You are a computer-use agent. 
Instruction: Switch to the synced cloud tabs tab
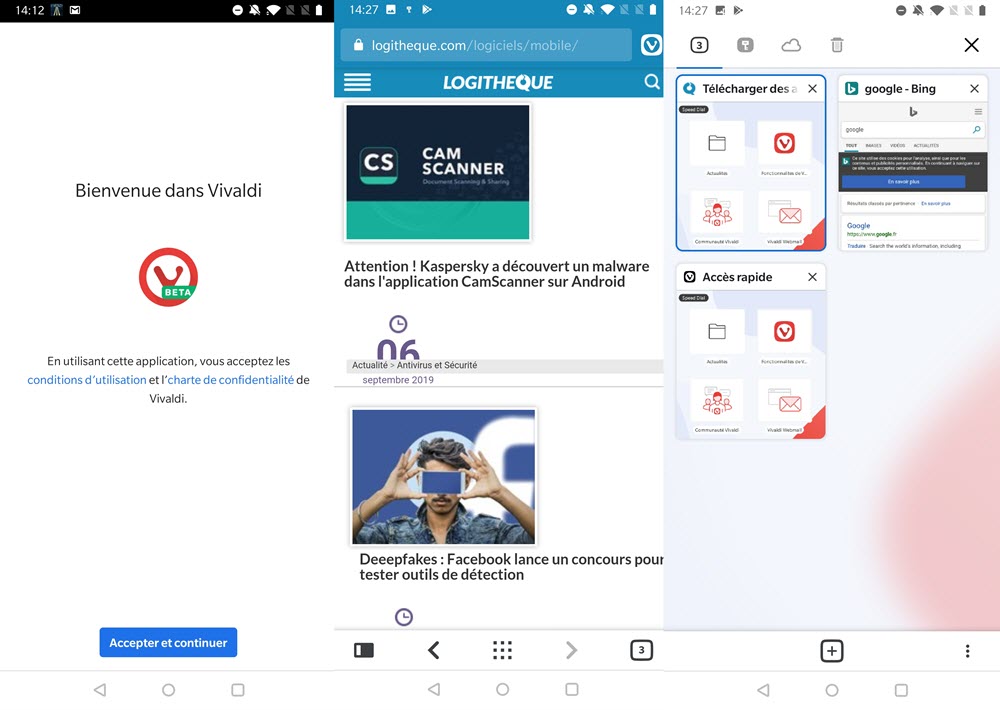click(791, 45)
